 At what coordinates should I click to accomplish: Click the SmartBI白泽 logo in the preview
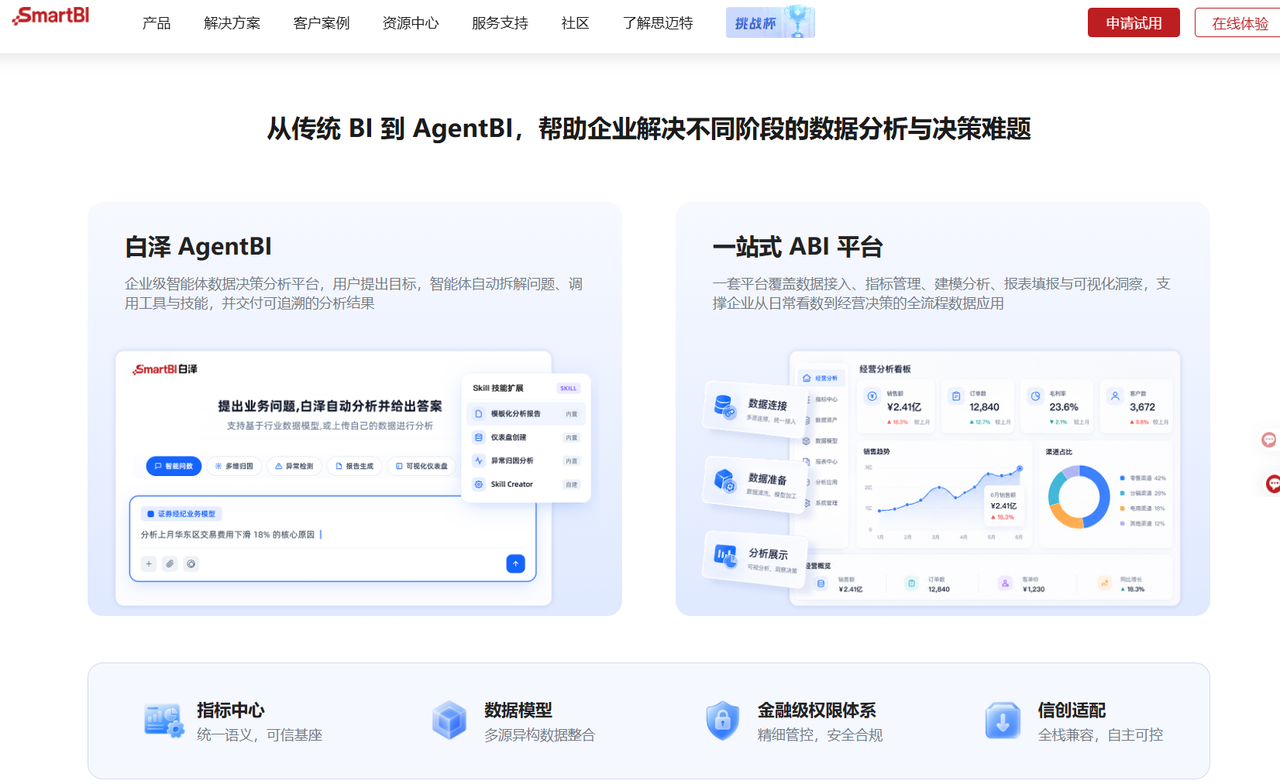point(165,369)
